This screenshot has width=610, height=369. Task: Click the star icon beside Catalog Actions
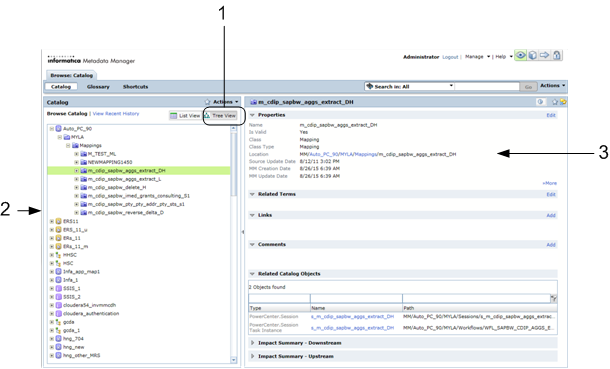click(207, 102)
